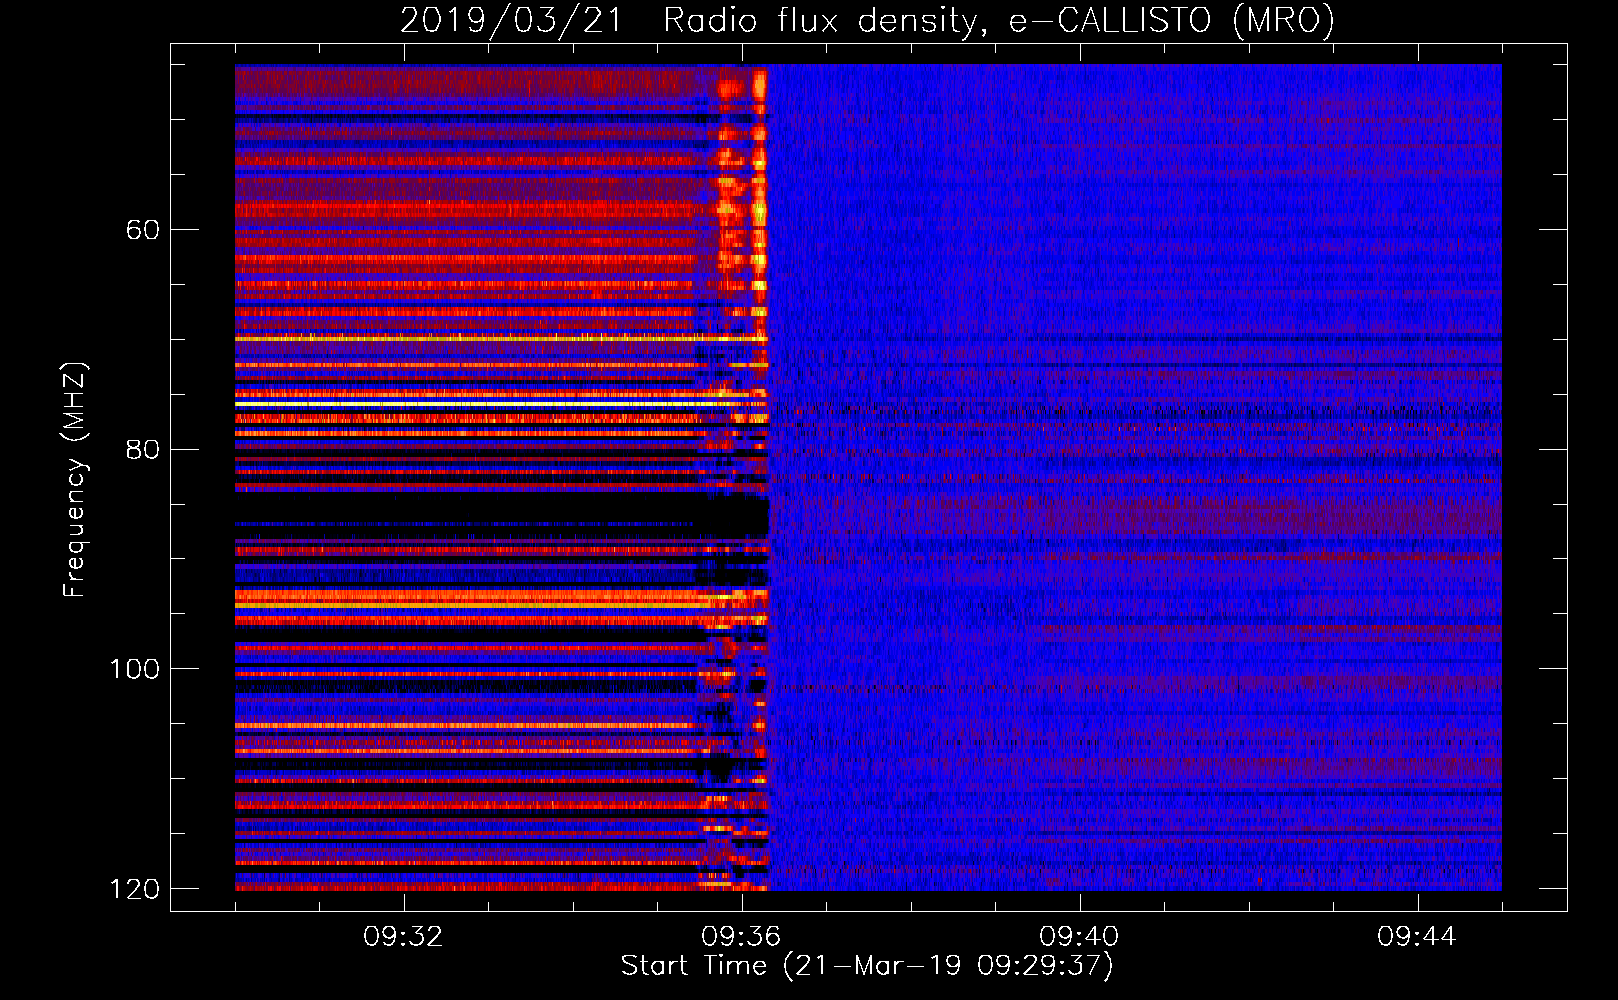Click the '09:32' time tick label
This screenshot has width=1618, height=1000.
403,937
